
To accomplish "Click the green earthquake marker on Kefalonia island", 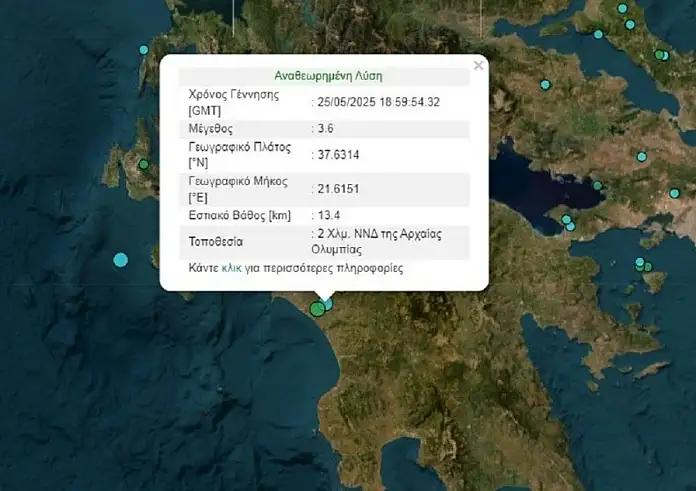I will tap(144, 165).
